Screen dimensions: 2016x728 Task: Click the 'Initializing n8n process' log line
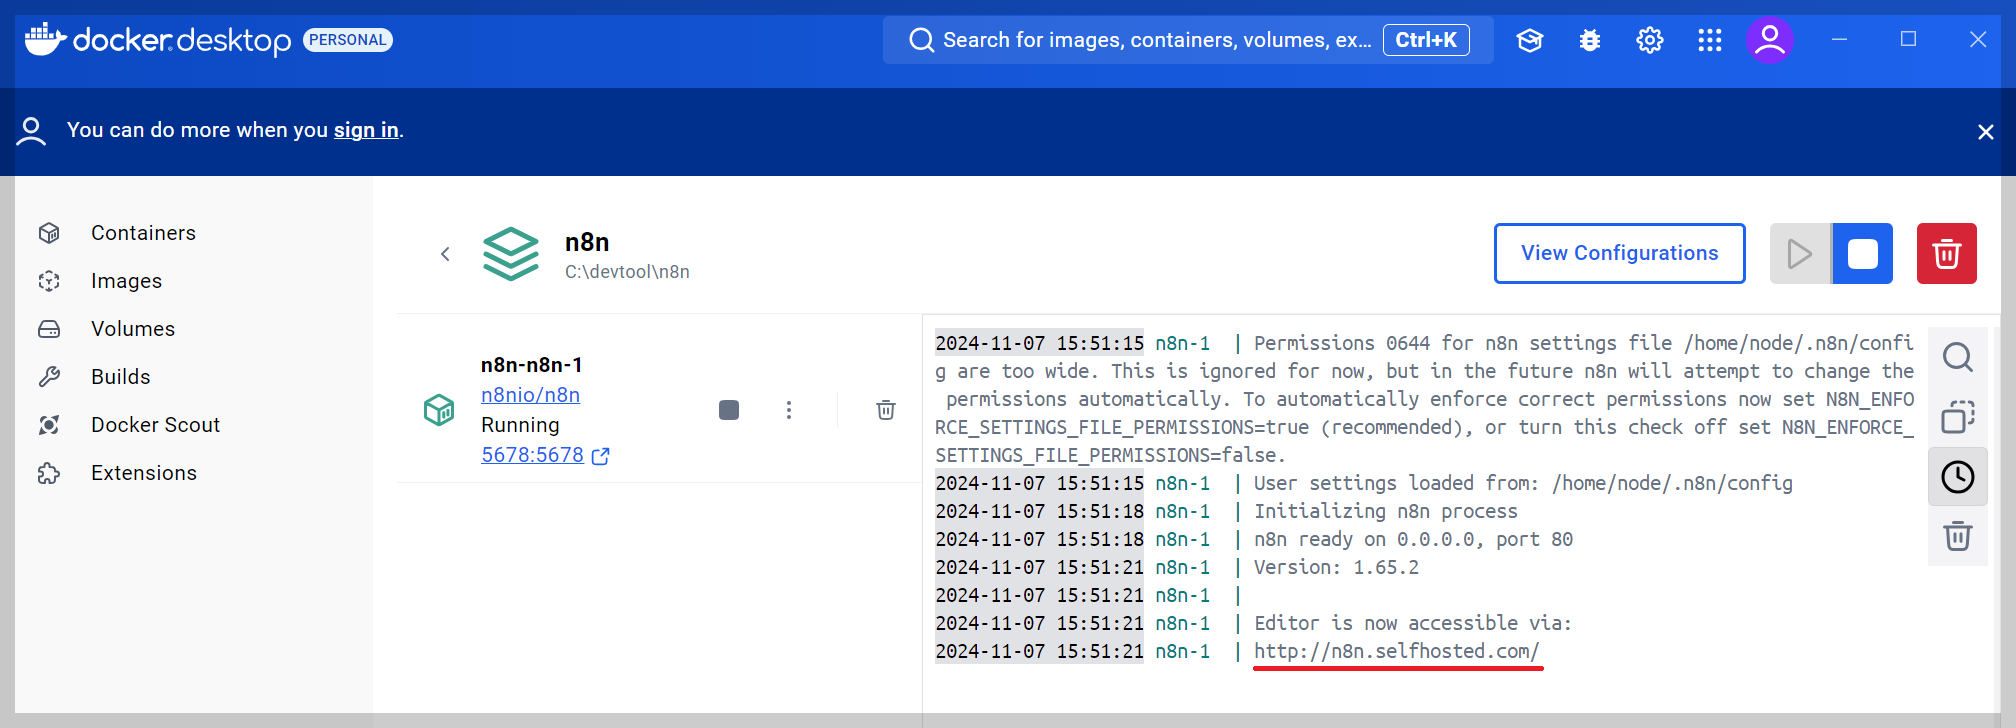[1386, 511]
